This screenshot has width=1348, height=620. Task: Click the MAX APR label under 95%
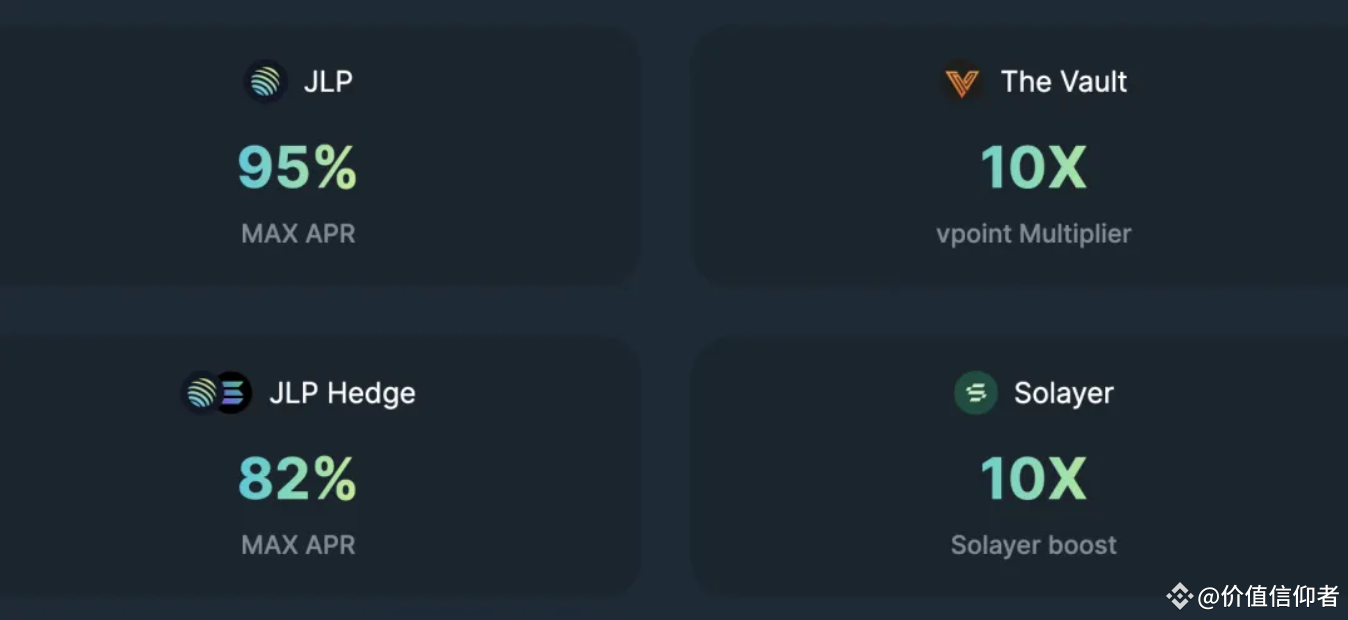[297, 233]
